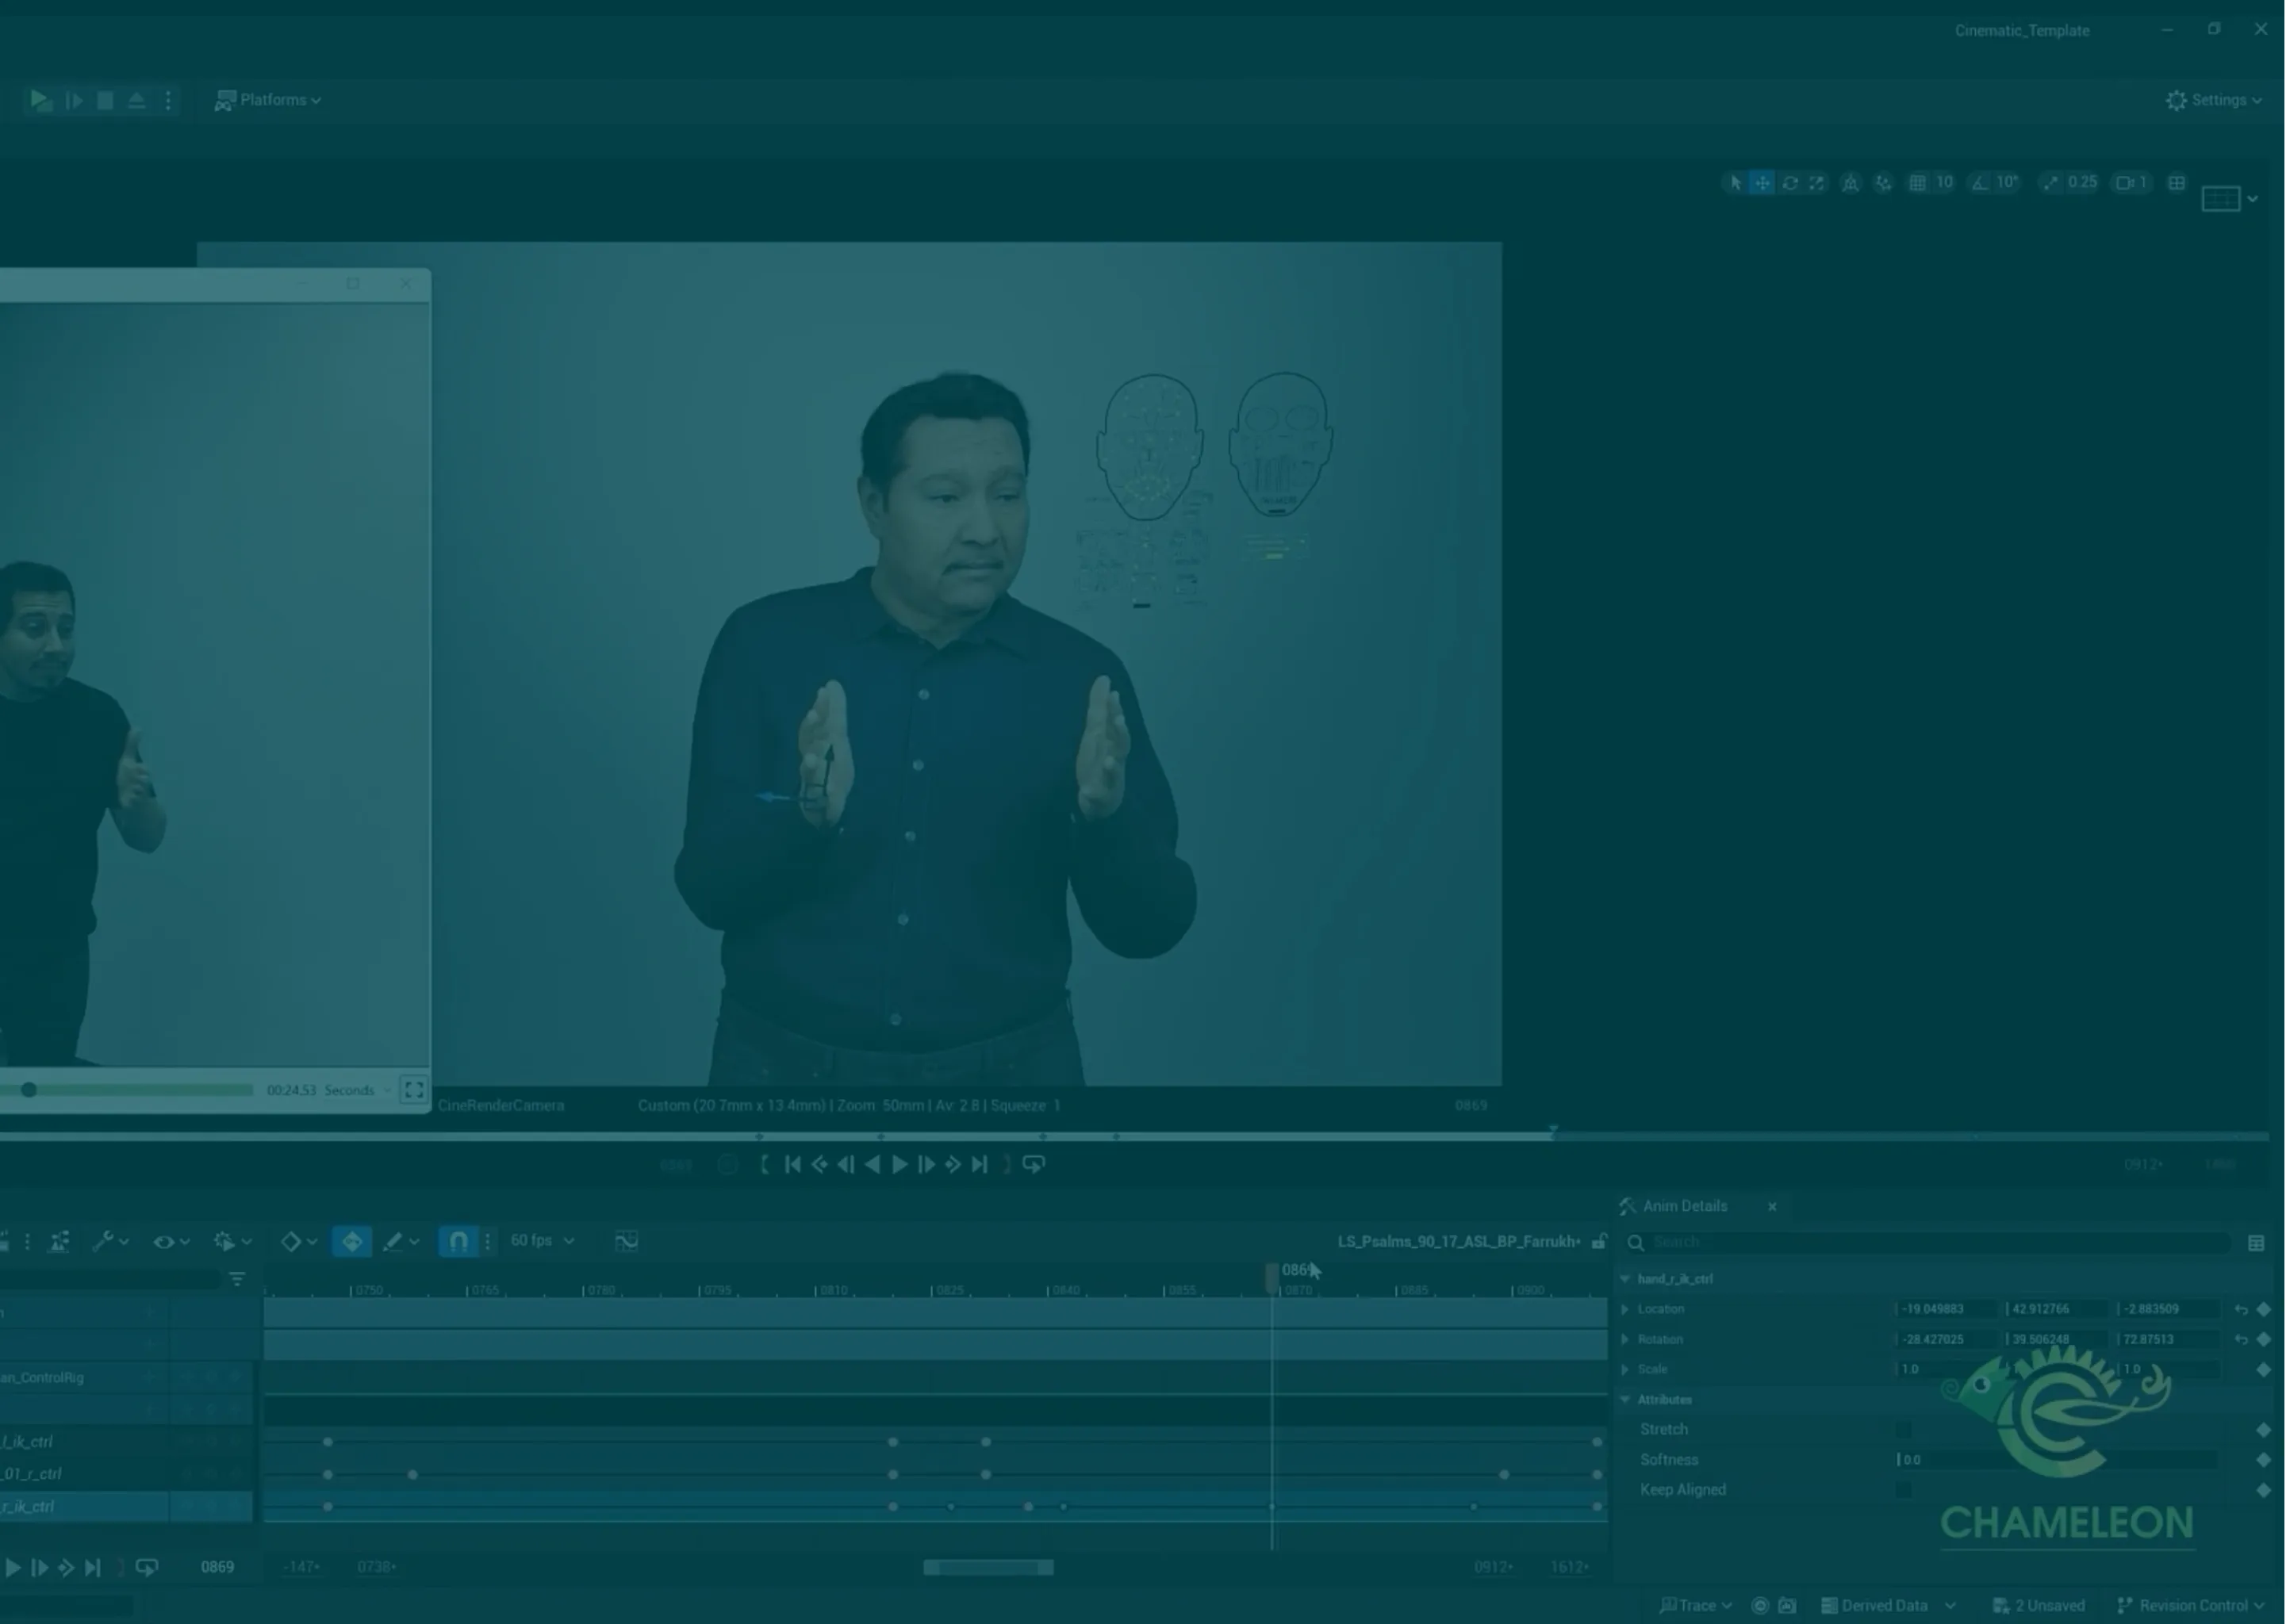2286x1624 pixels.
Task: Open the curve editor icon
Action: point(626,1242)
